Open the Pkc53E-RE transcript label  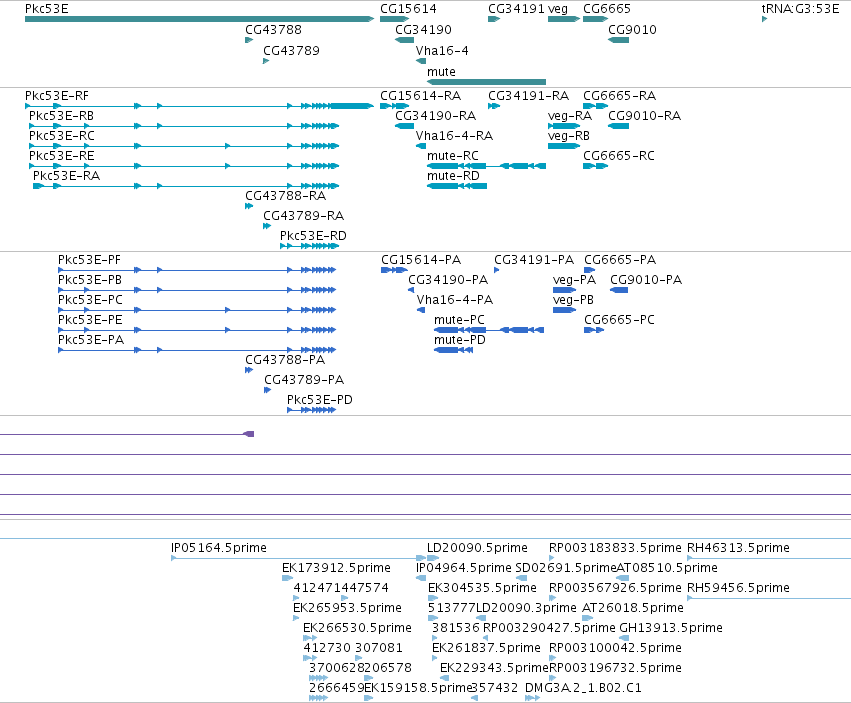click(62, 156)
